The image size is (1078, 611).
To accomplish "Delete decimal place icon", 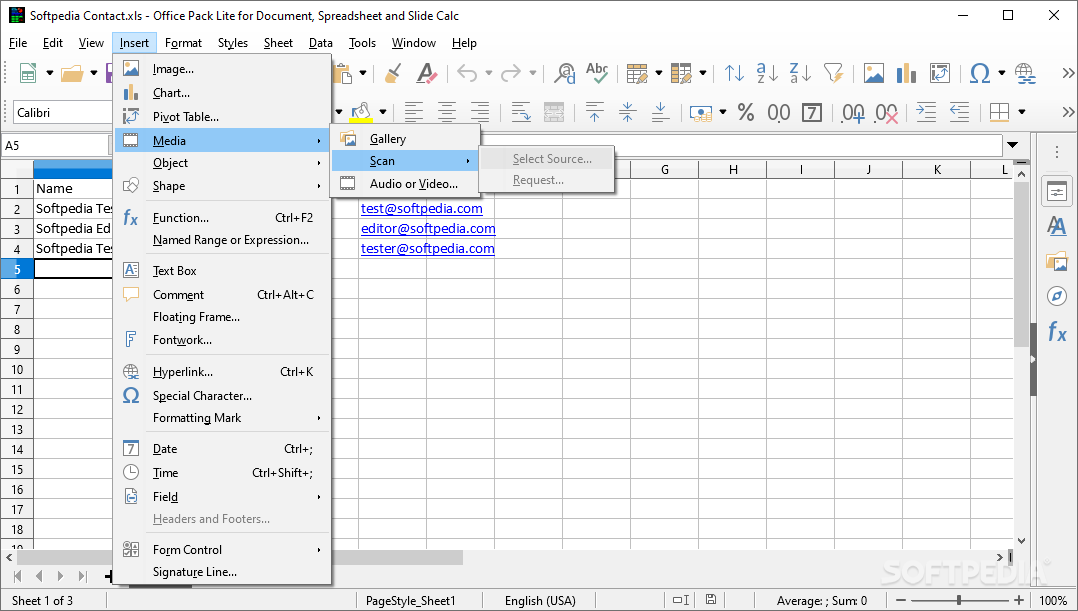I will [886, 112].
